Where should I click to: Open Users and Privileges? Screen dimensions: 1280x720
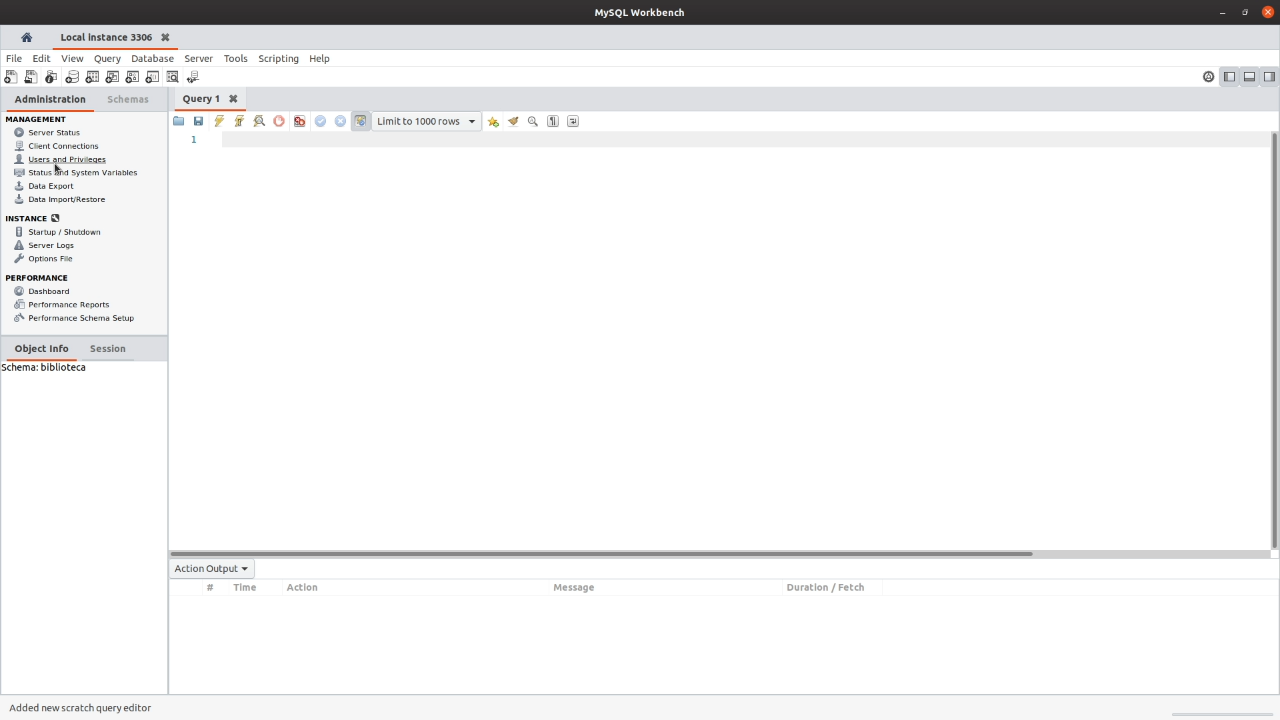click(x=66, y=159)
